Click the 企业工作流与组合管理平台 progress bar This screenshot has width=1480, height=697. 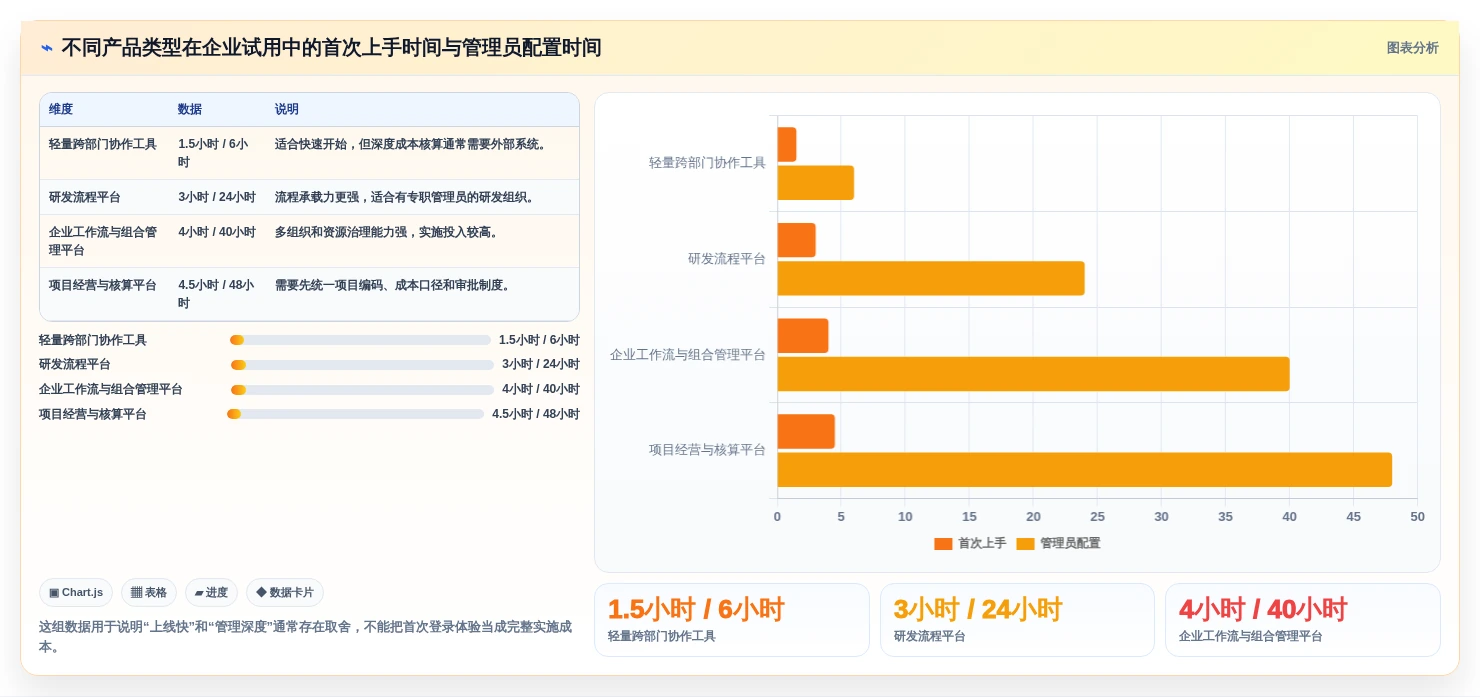pos(362,390)
